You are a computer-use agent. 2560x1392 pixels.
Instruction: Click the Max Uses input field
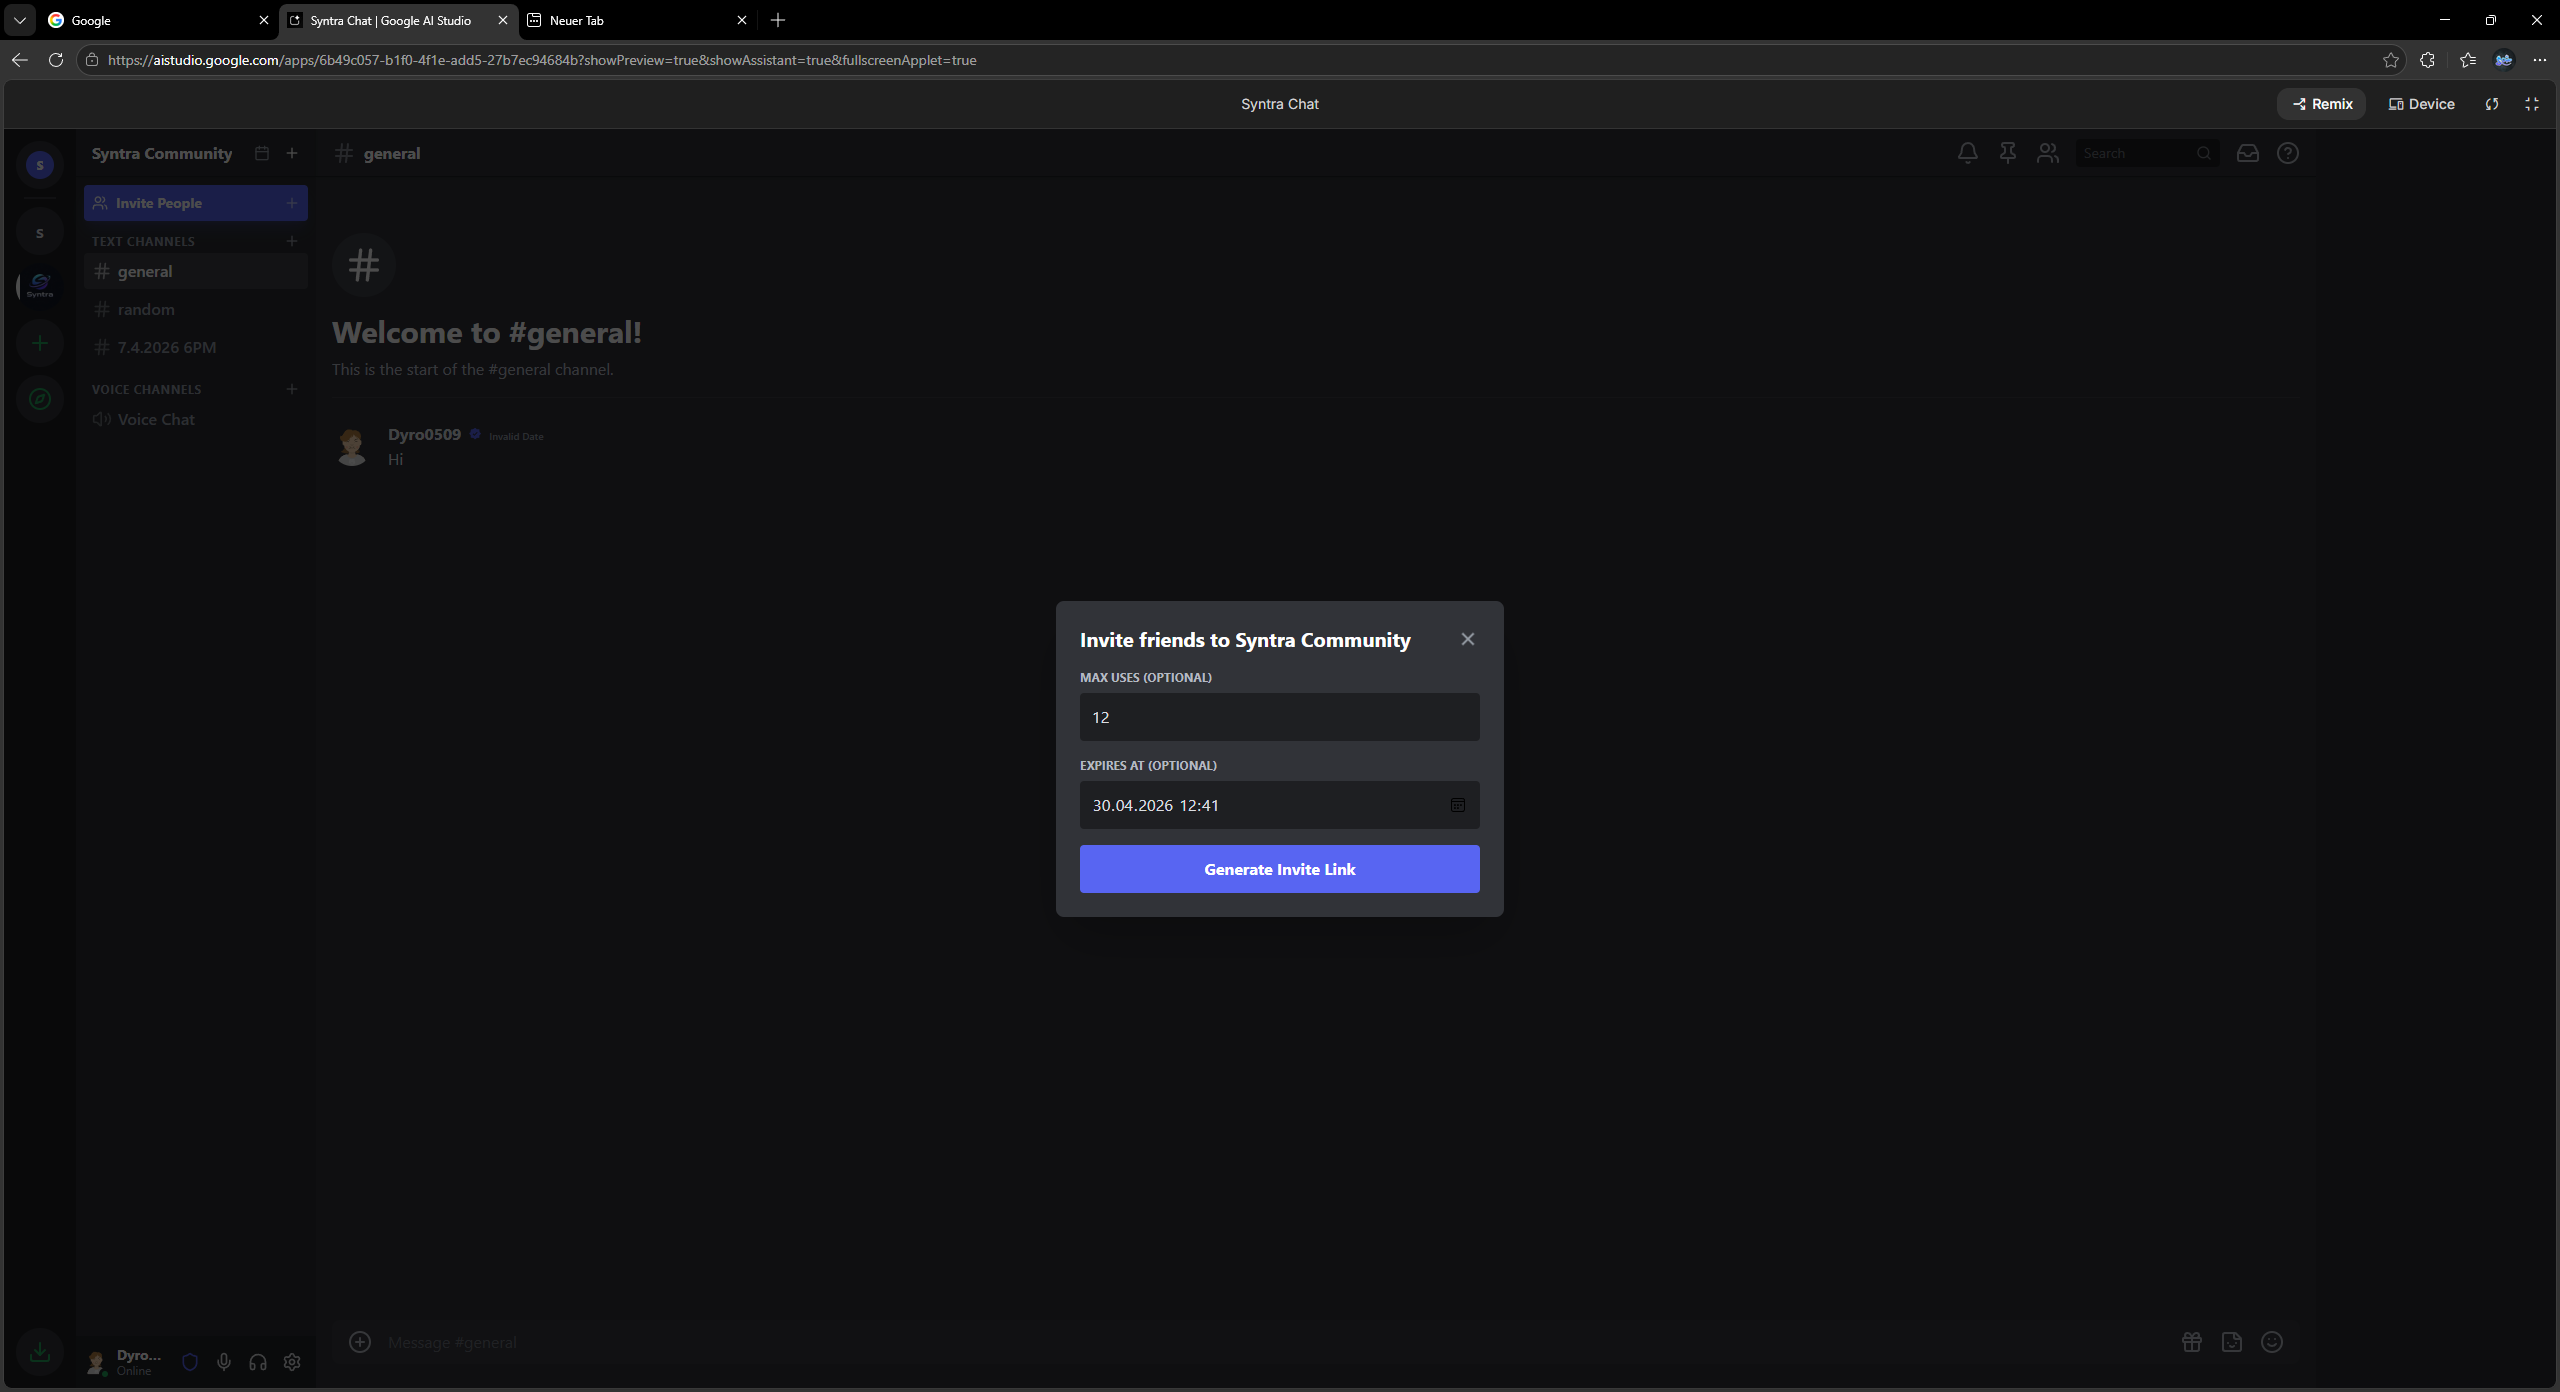1279,717
